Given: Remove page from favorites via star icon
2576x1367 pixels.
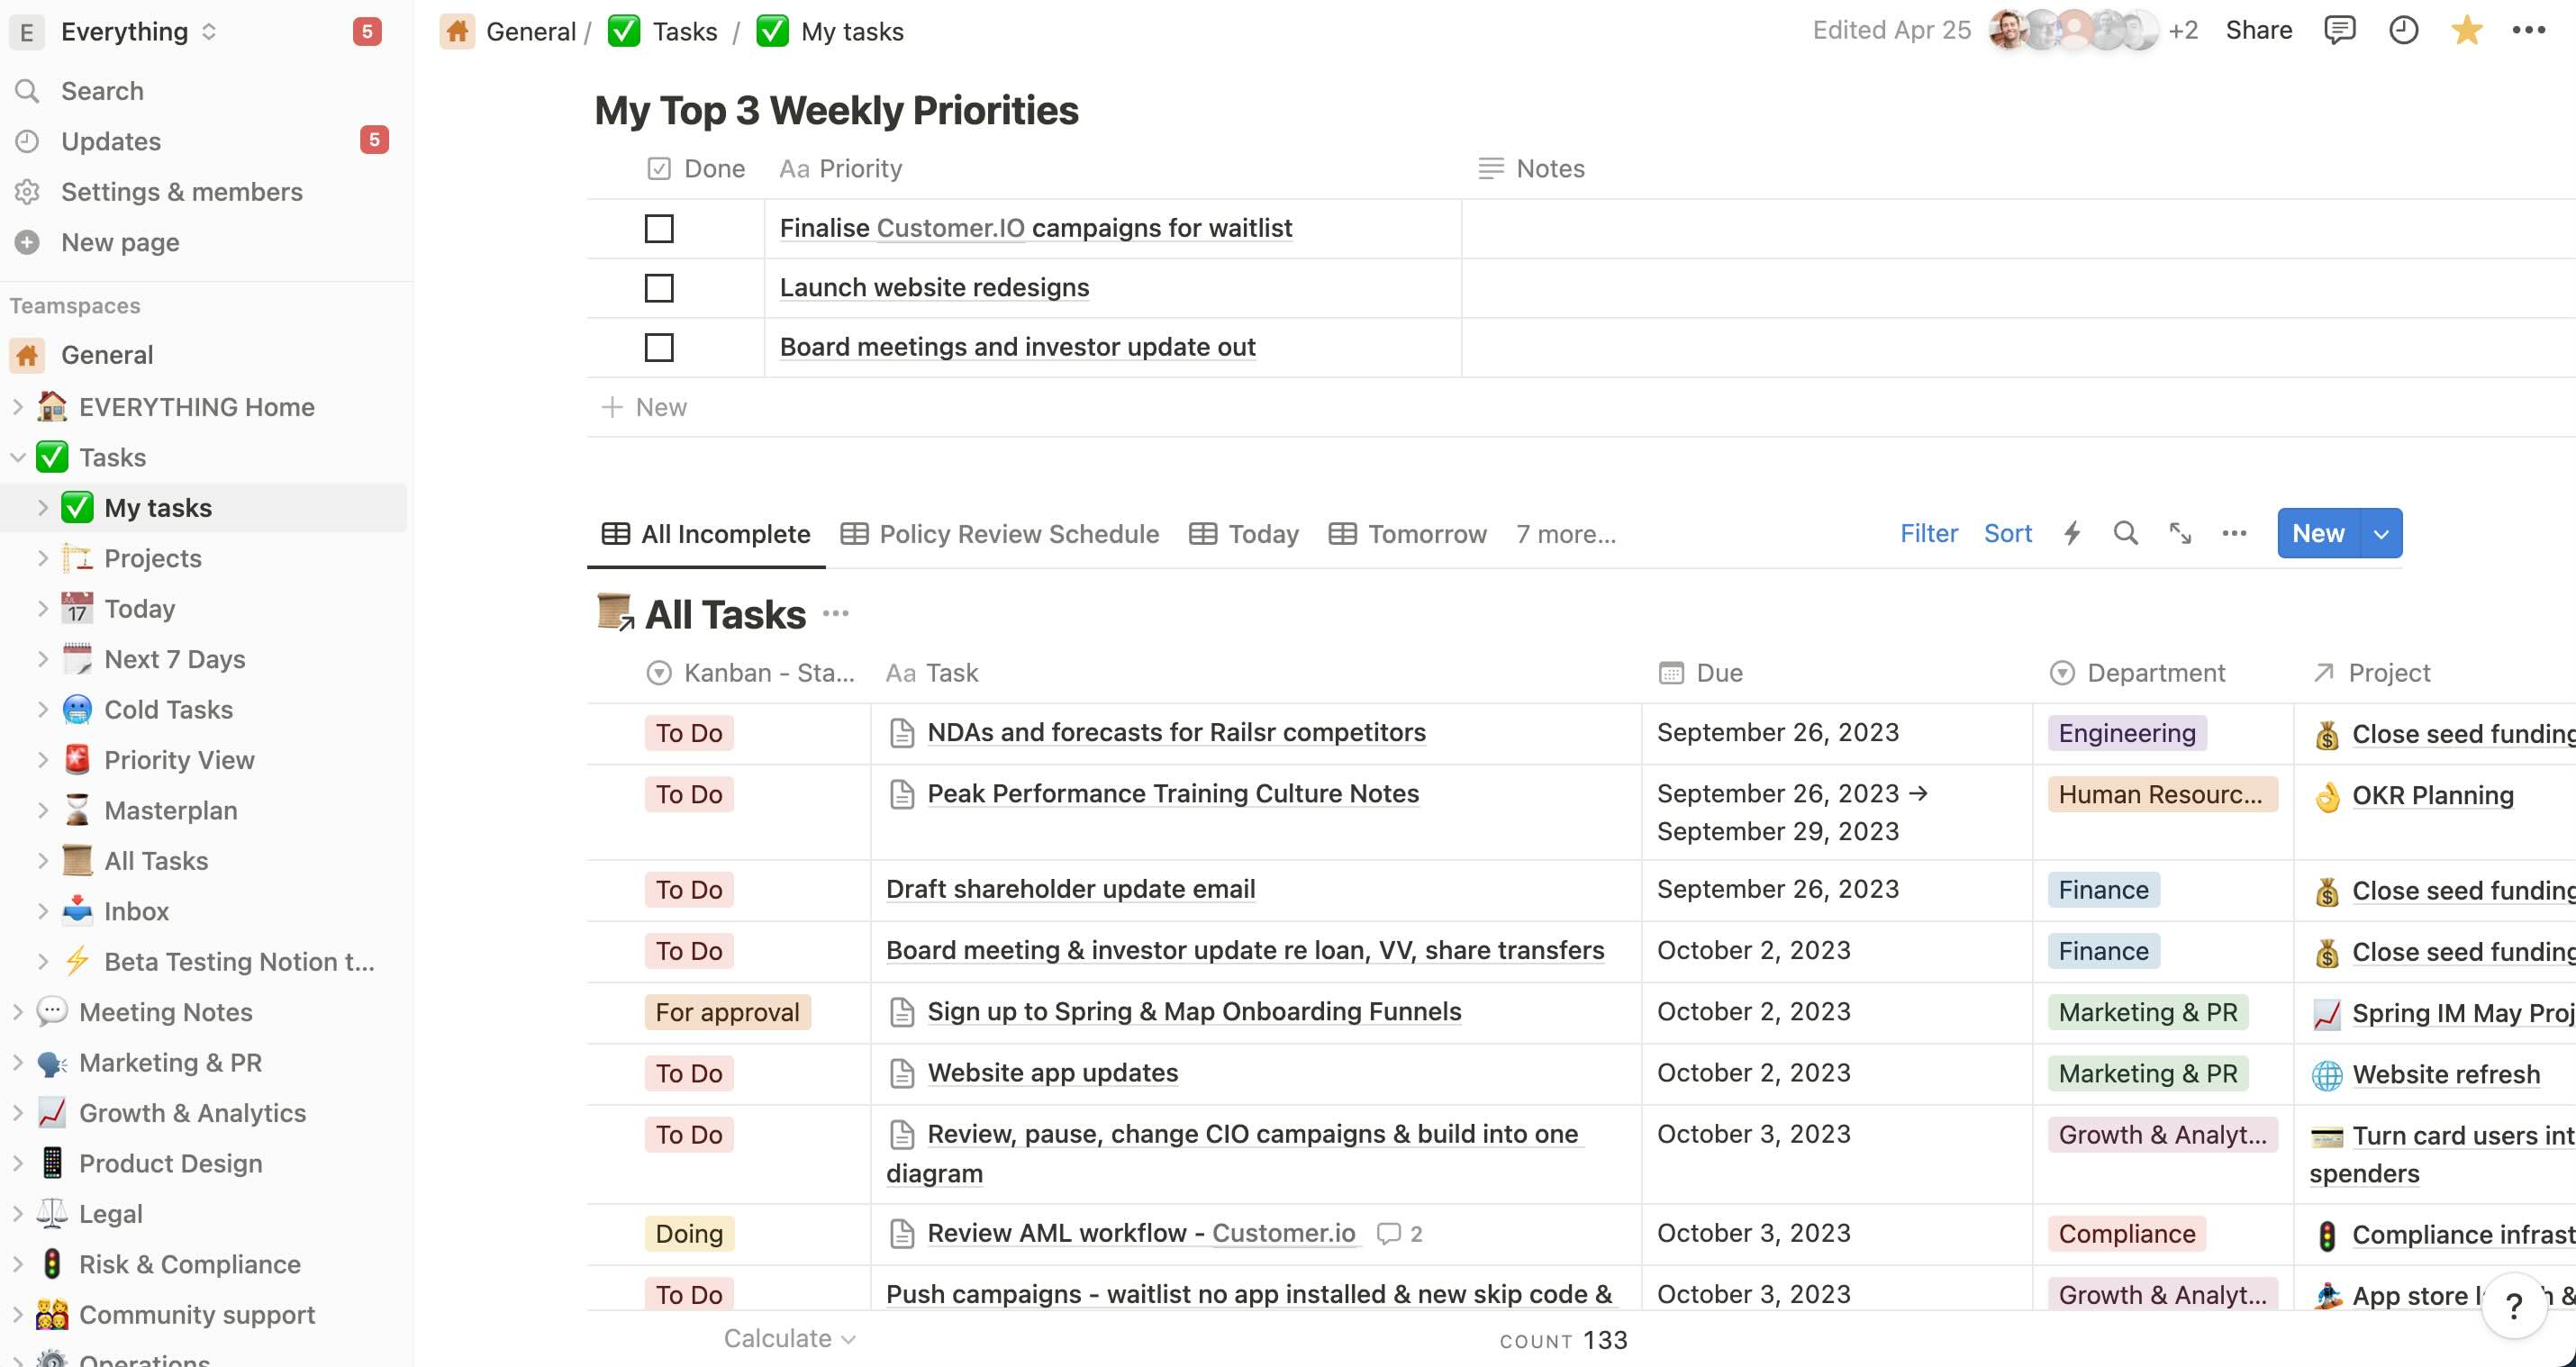Looking at the screenshot, I should (x=2467, y=30).
